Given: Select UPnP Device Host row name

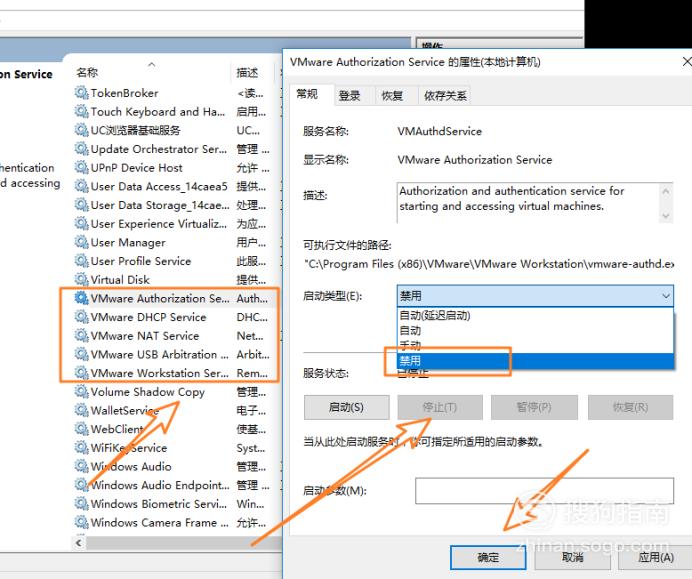Looking at the screenshot, I should click(136, 168).
